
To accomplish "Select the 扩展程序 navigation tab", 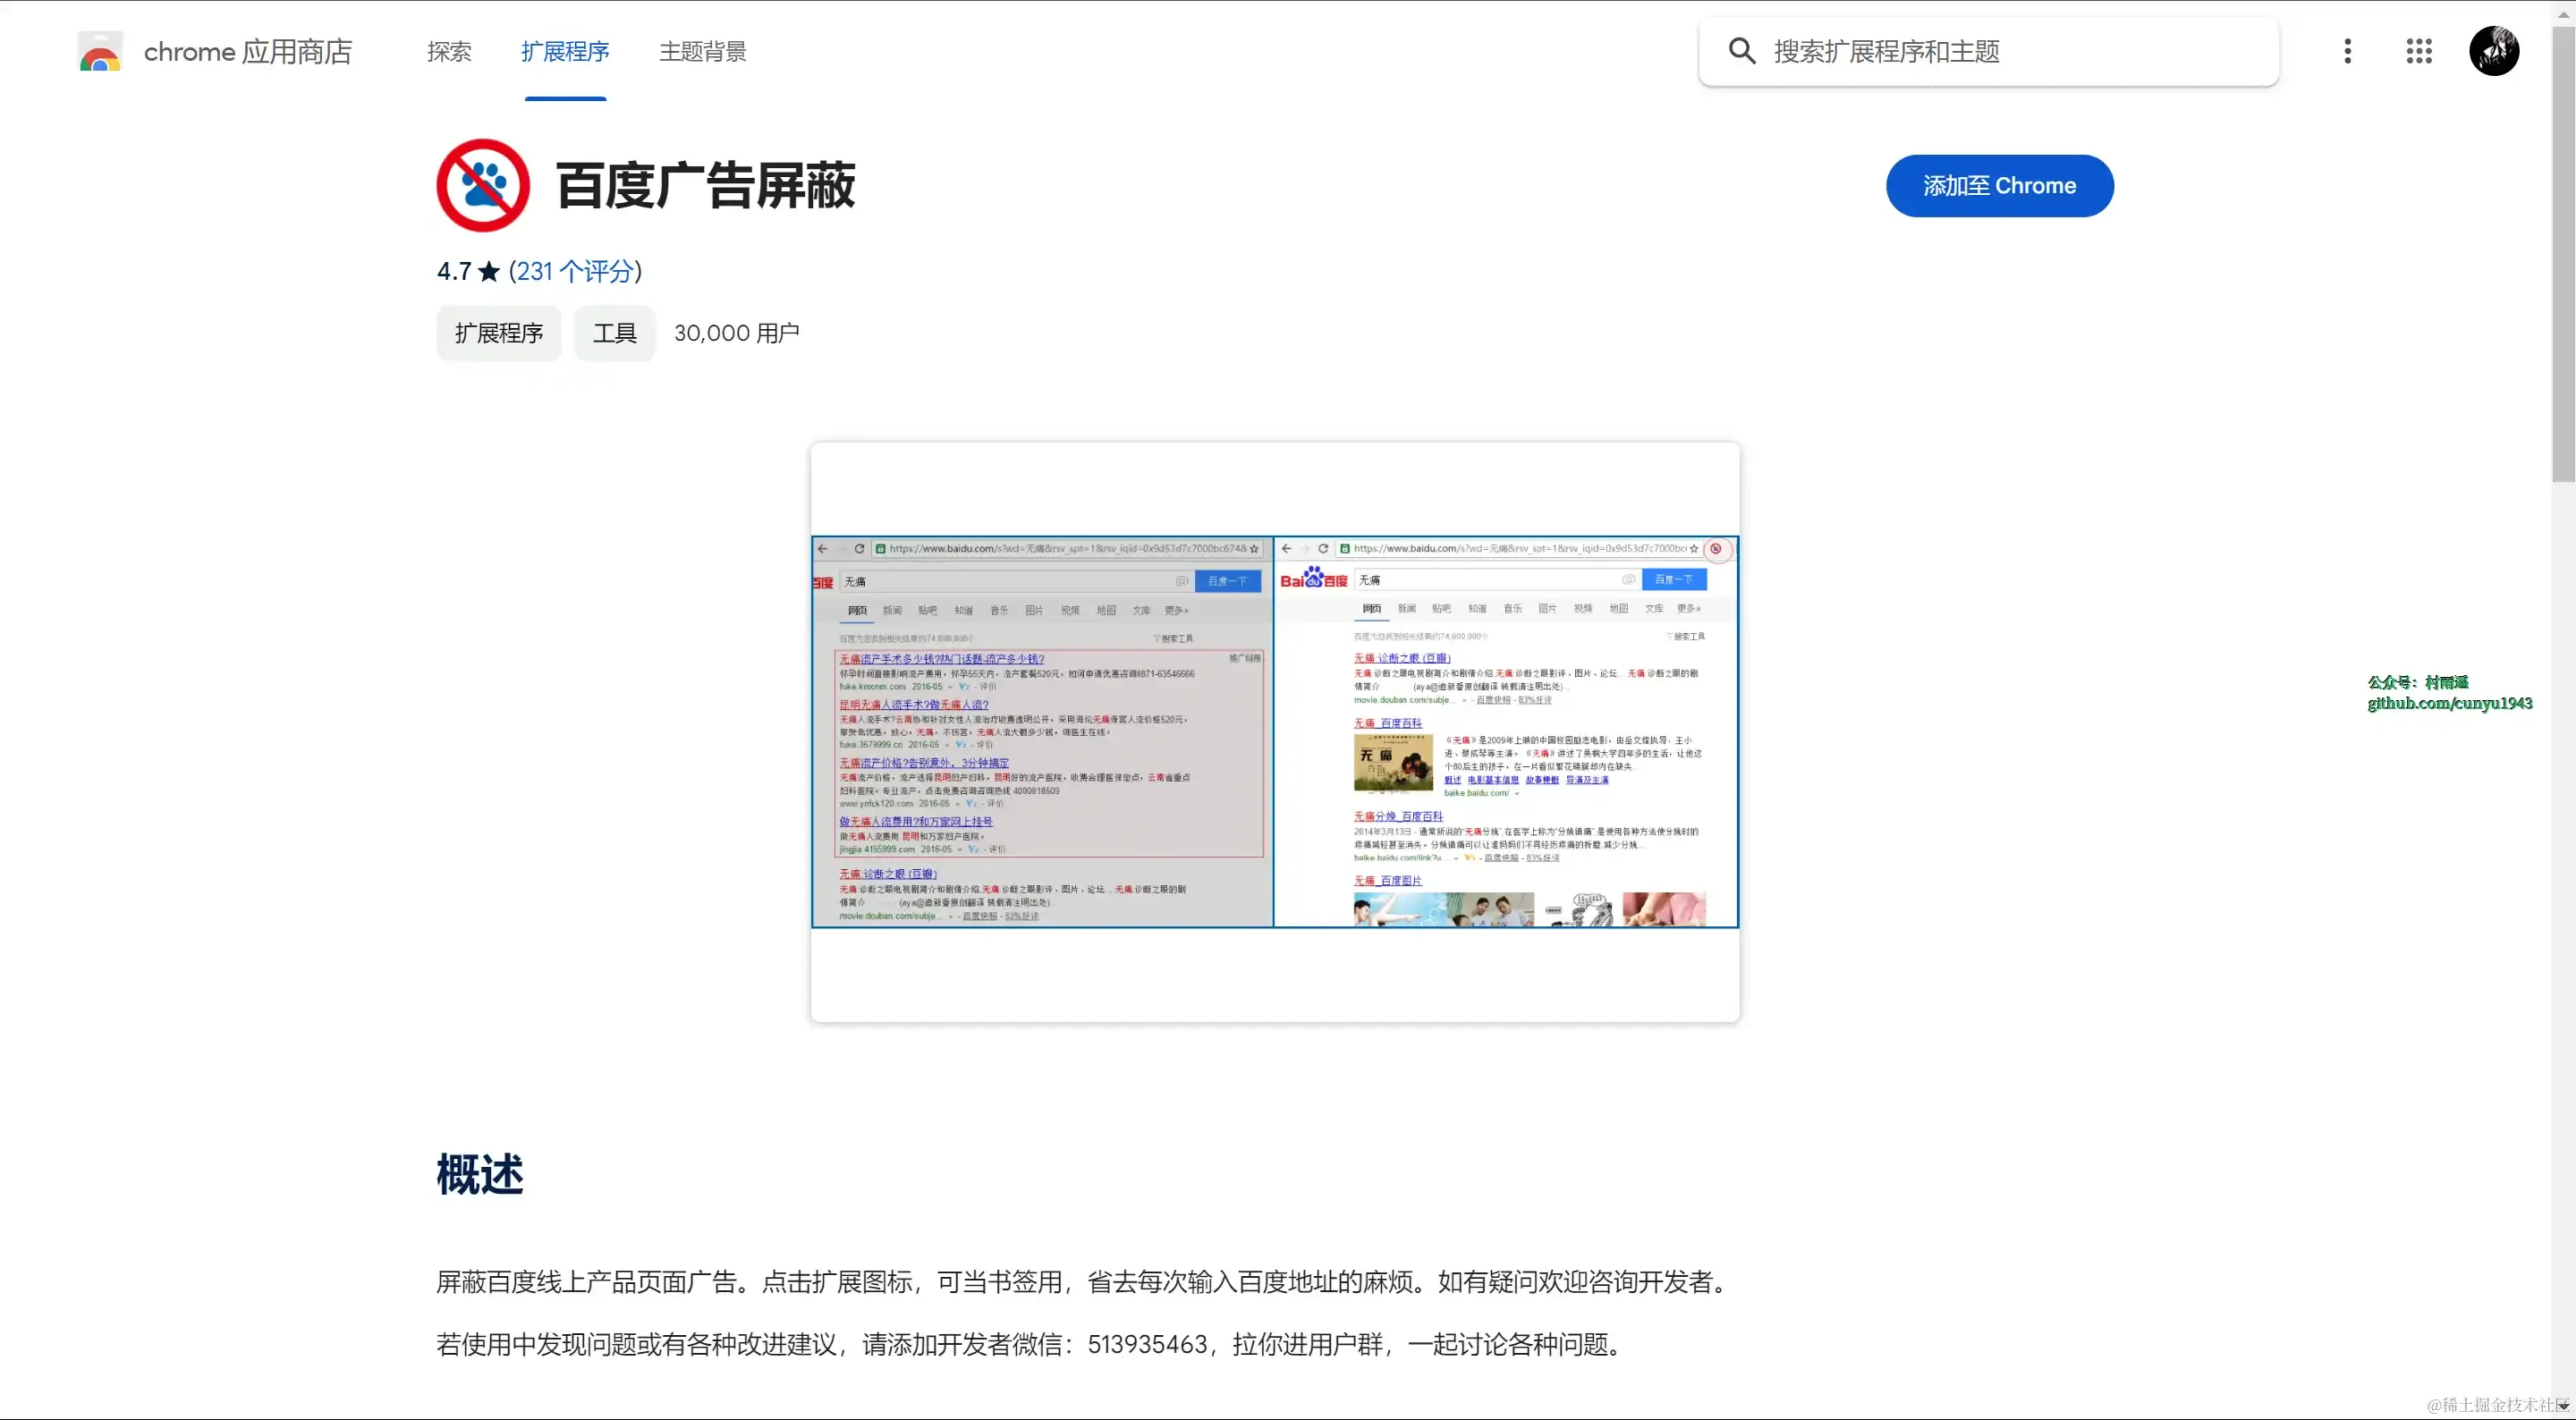I will click(565, 52).
